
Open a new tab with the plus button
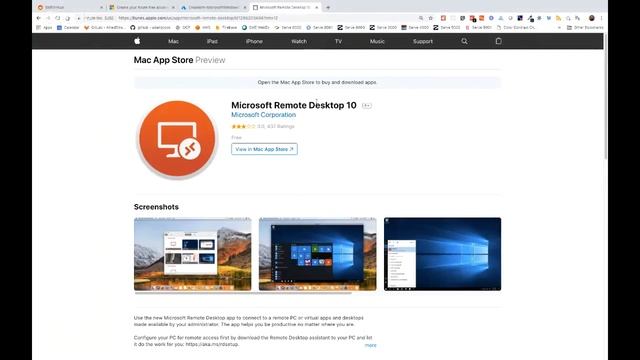click(328, 7)
